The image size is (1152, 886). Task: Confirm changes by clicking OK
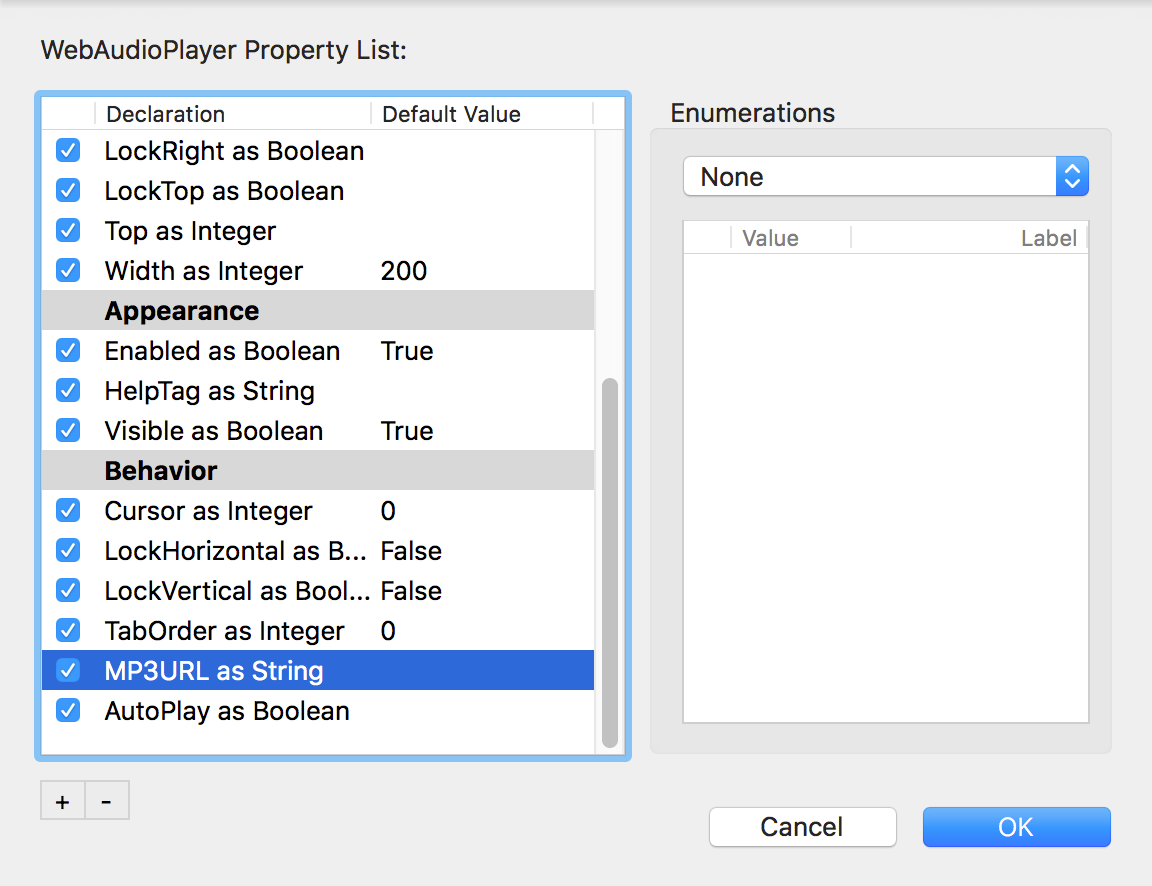point(1016,827)
